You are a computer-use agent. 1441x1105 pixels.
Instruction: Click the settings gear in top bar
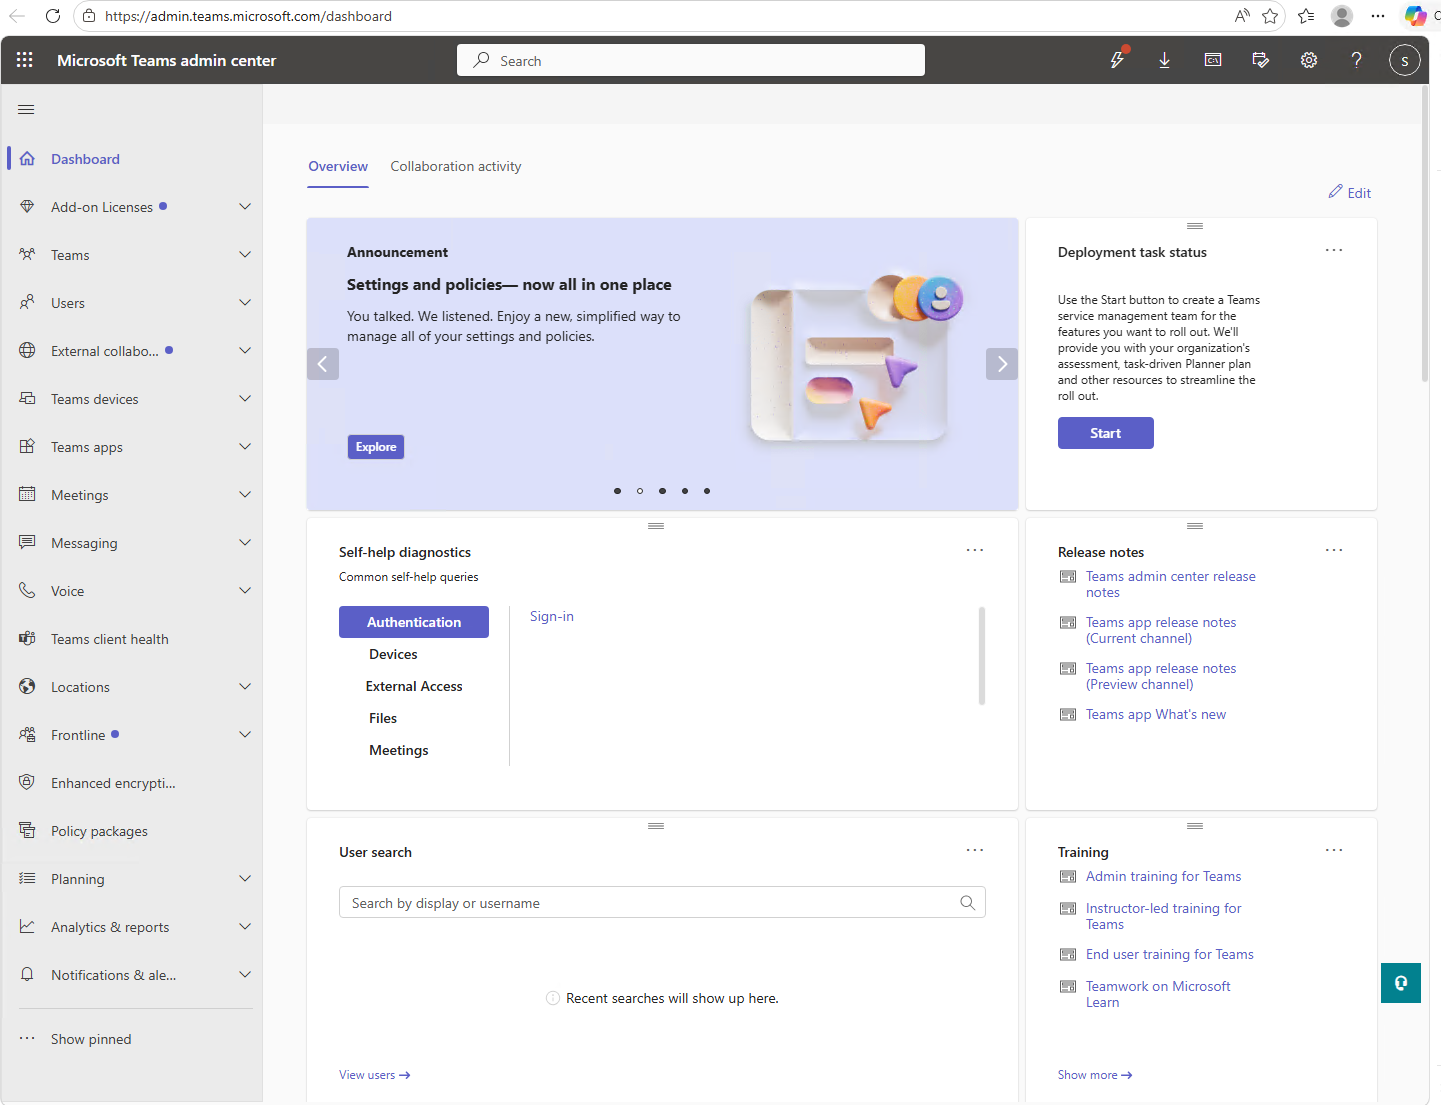[1308, 60]
